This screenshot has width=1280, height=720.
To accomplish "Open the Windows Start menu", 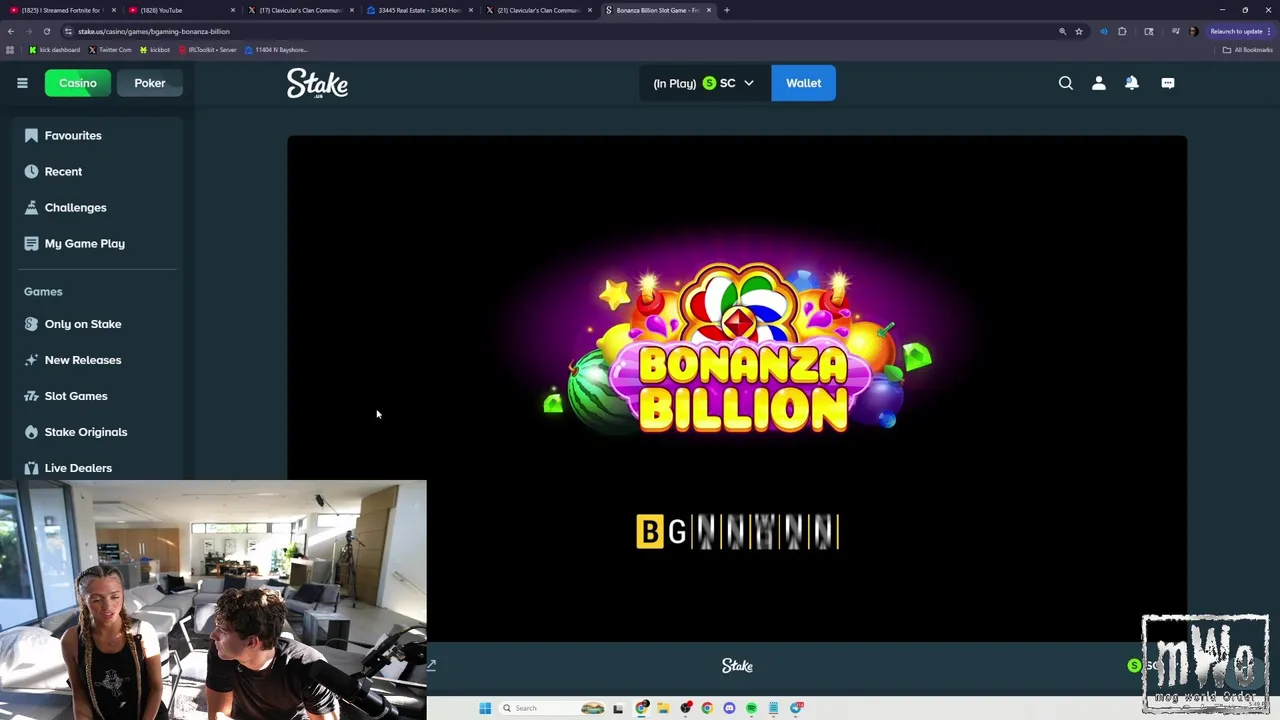I will point(485,708).
